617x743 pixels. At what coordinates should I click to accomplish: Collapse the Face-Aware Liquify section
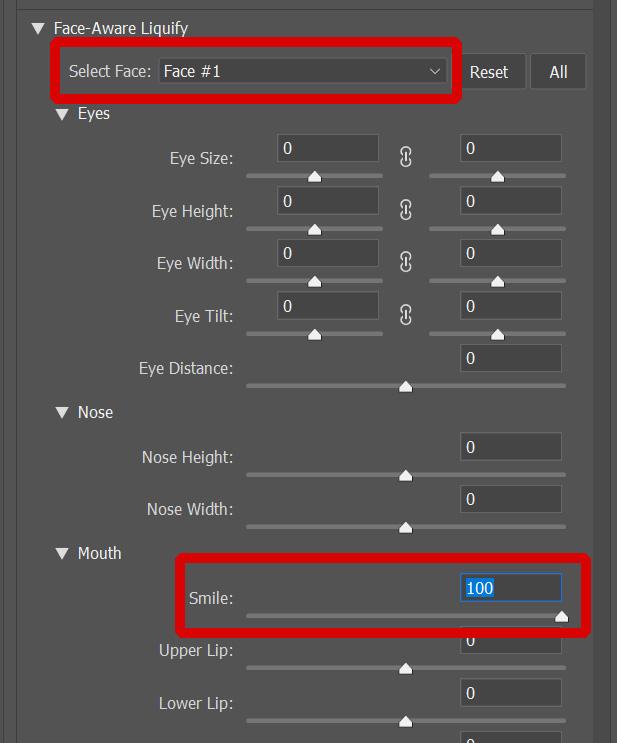click(38, 28)
